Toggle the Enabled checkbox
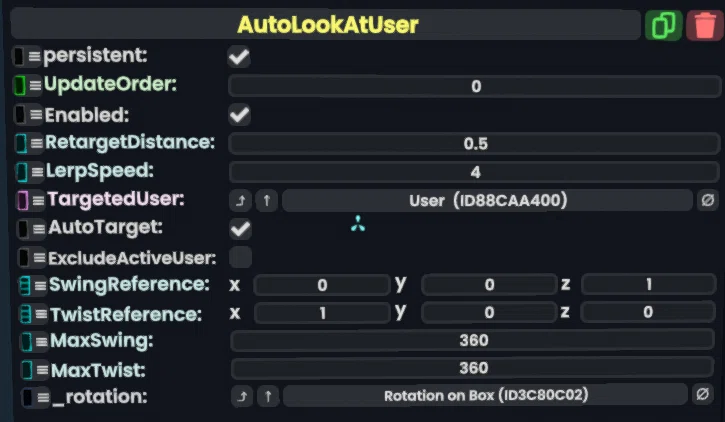 [240, 115]
